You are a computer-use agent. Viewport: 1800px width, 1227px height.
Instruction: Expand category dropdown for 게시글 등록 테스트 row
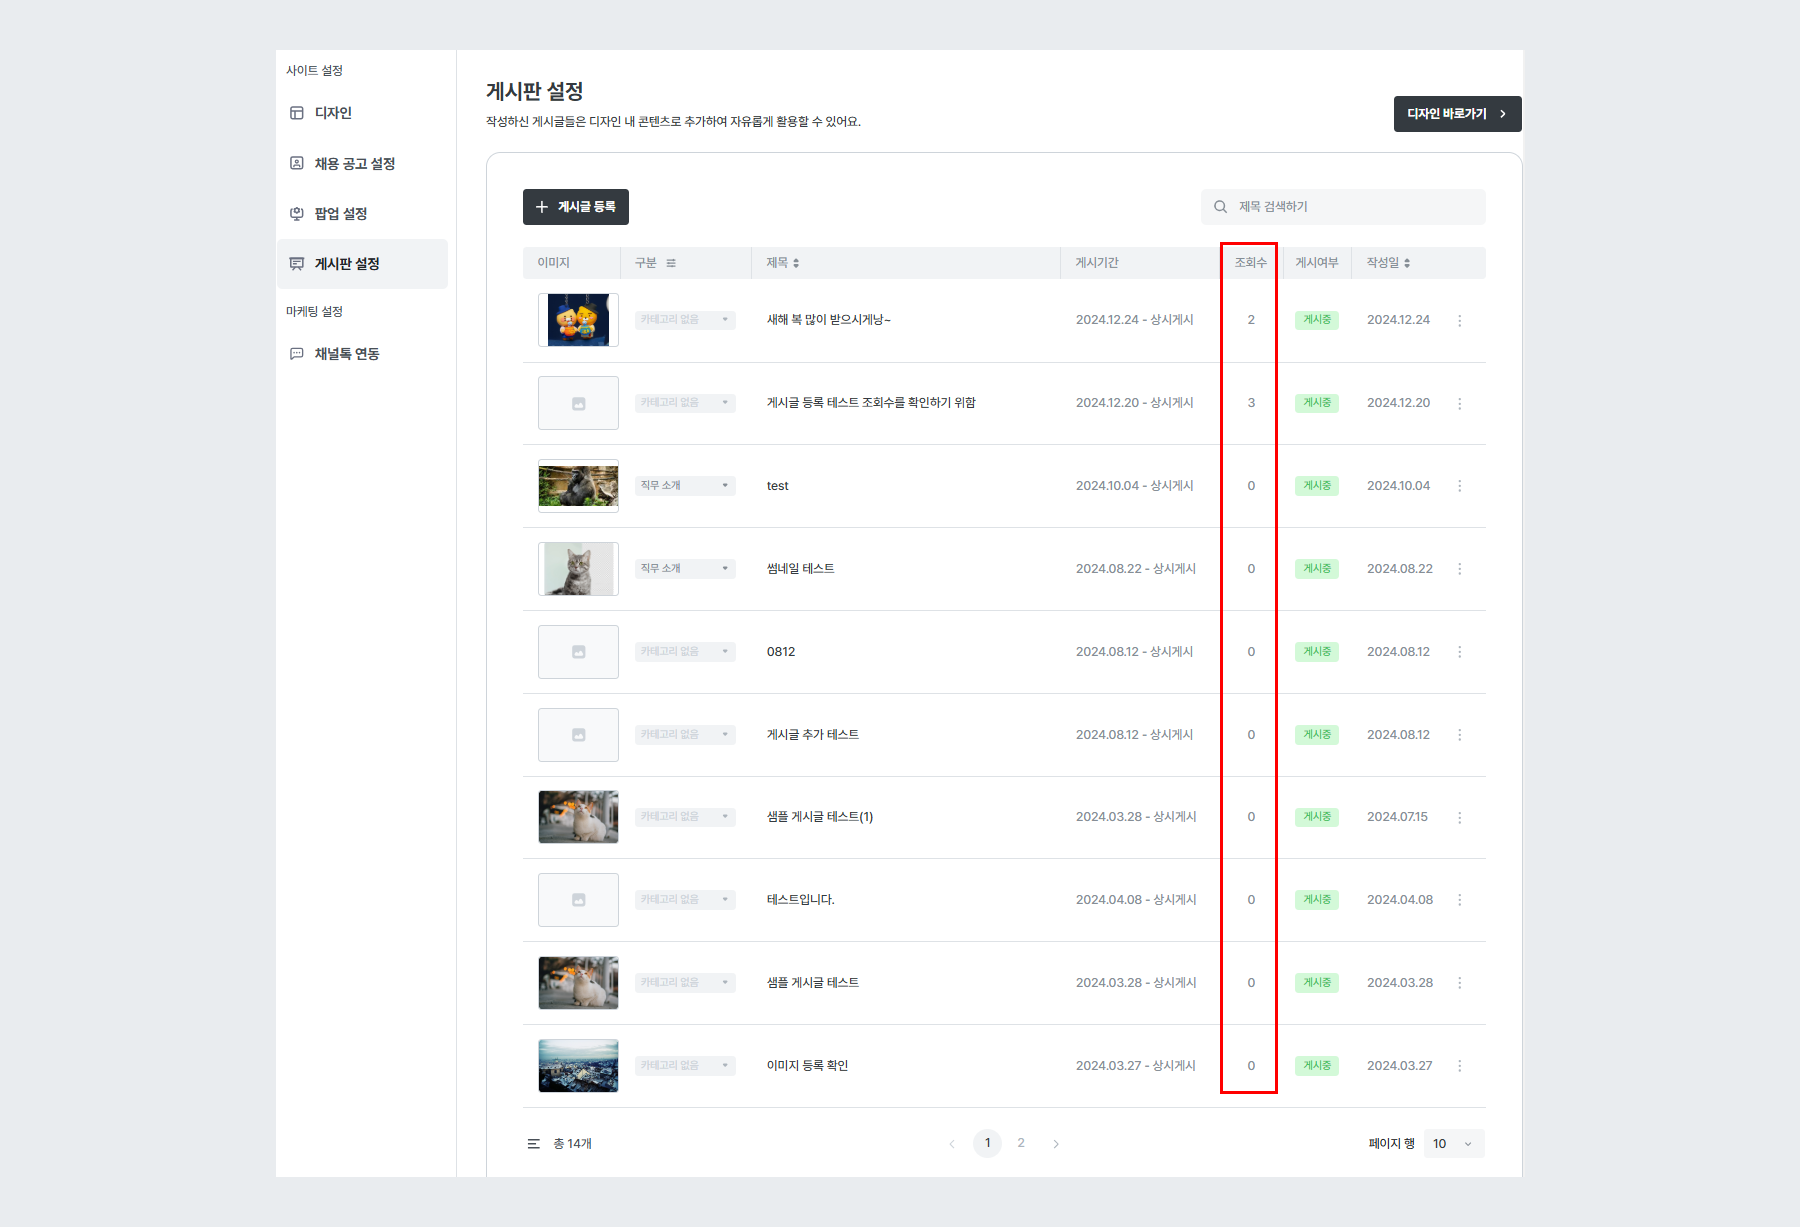685,403
